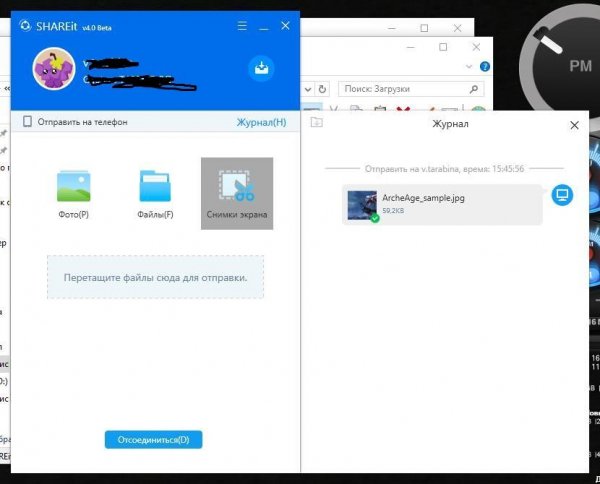
Task: Click the SHAREit logo icon
Action: tap(25, 26)
